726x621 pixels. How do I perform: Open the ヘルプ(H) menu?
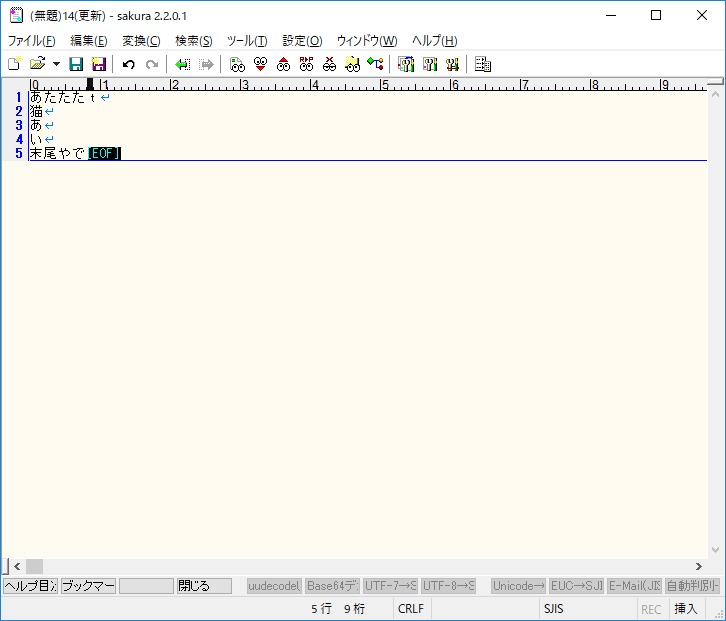coord(434,41)
